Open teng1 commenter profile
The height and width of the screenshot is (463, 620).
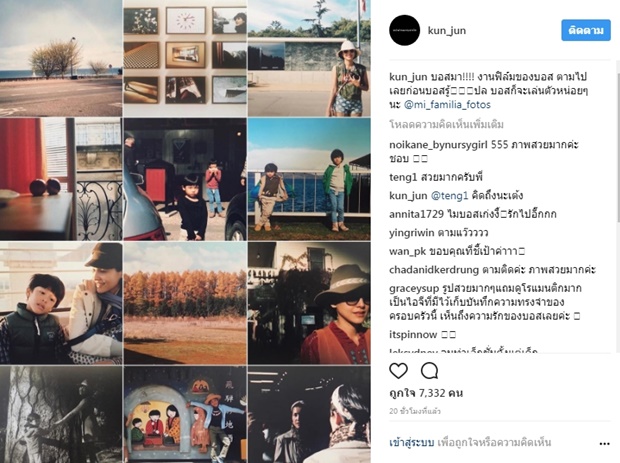click(x=403, y=177)
